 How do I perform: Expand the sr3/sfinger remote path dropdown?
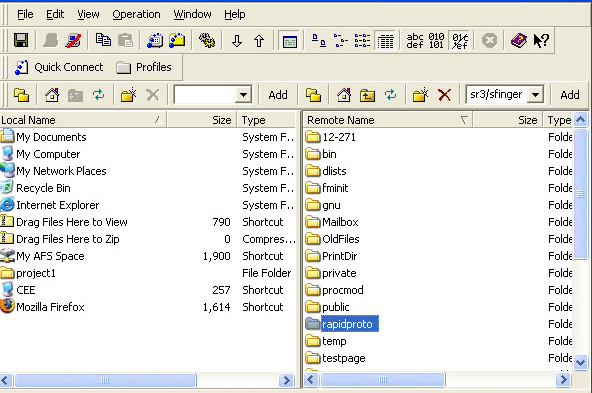pyautogui.click(x=535, y=95)
